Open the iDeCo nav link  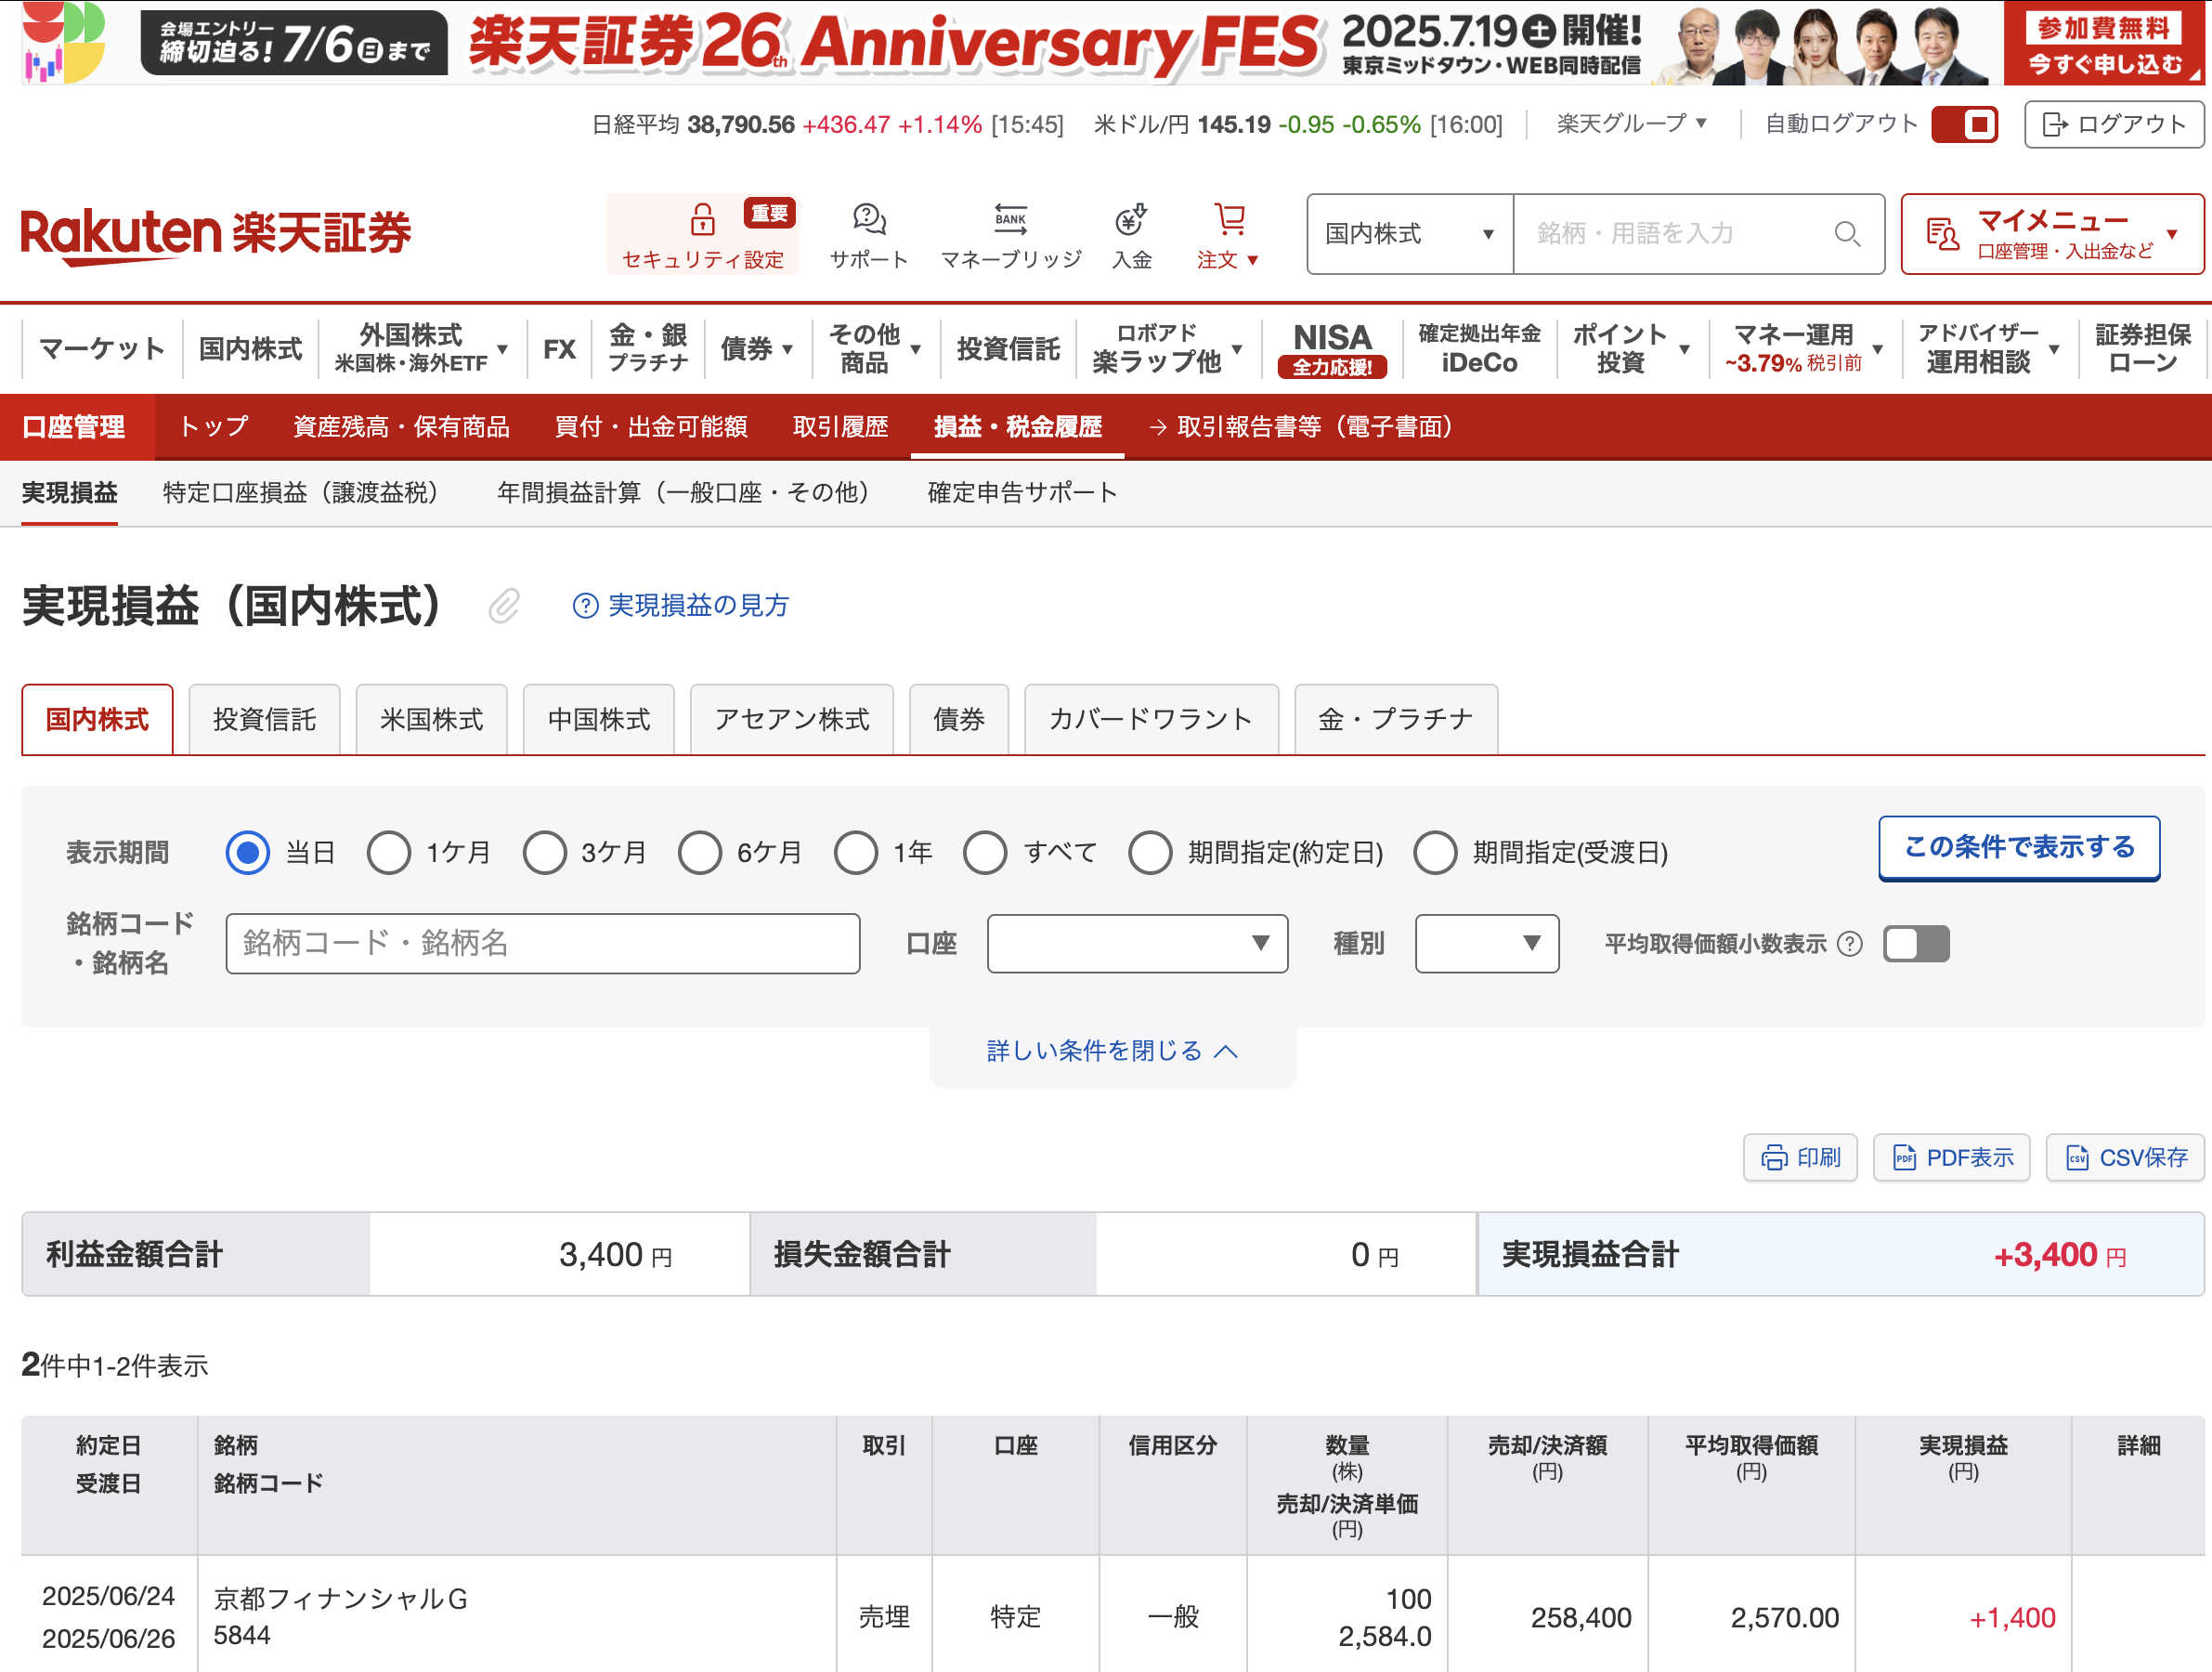(1479, 349)
